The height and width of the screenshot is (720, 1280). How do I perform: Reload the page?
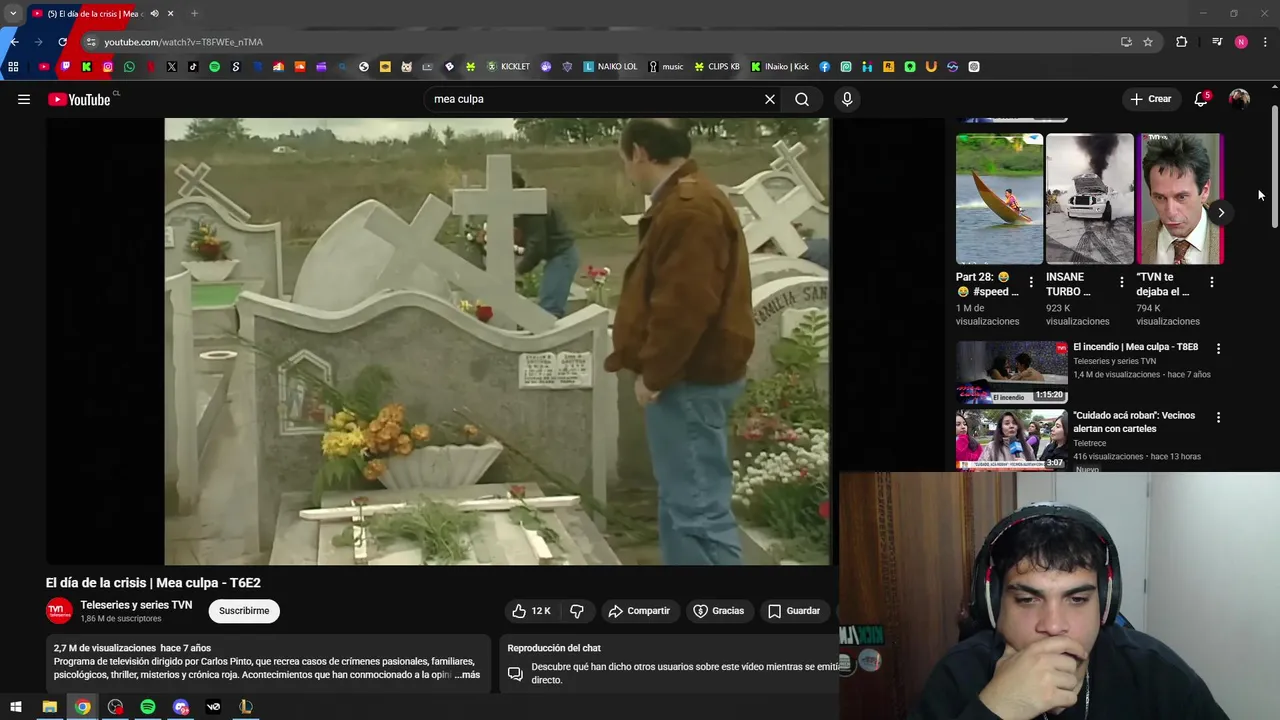62,42
